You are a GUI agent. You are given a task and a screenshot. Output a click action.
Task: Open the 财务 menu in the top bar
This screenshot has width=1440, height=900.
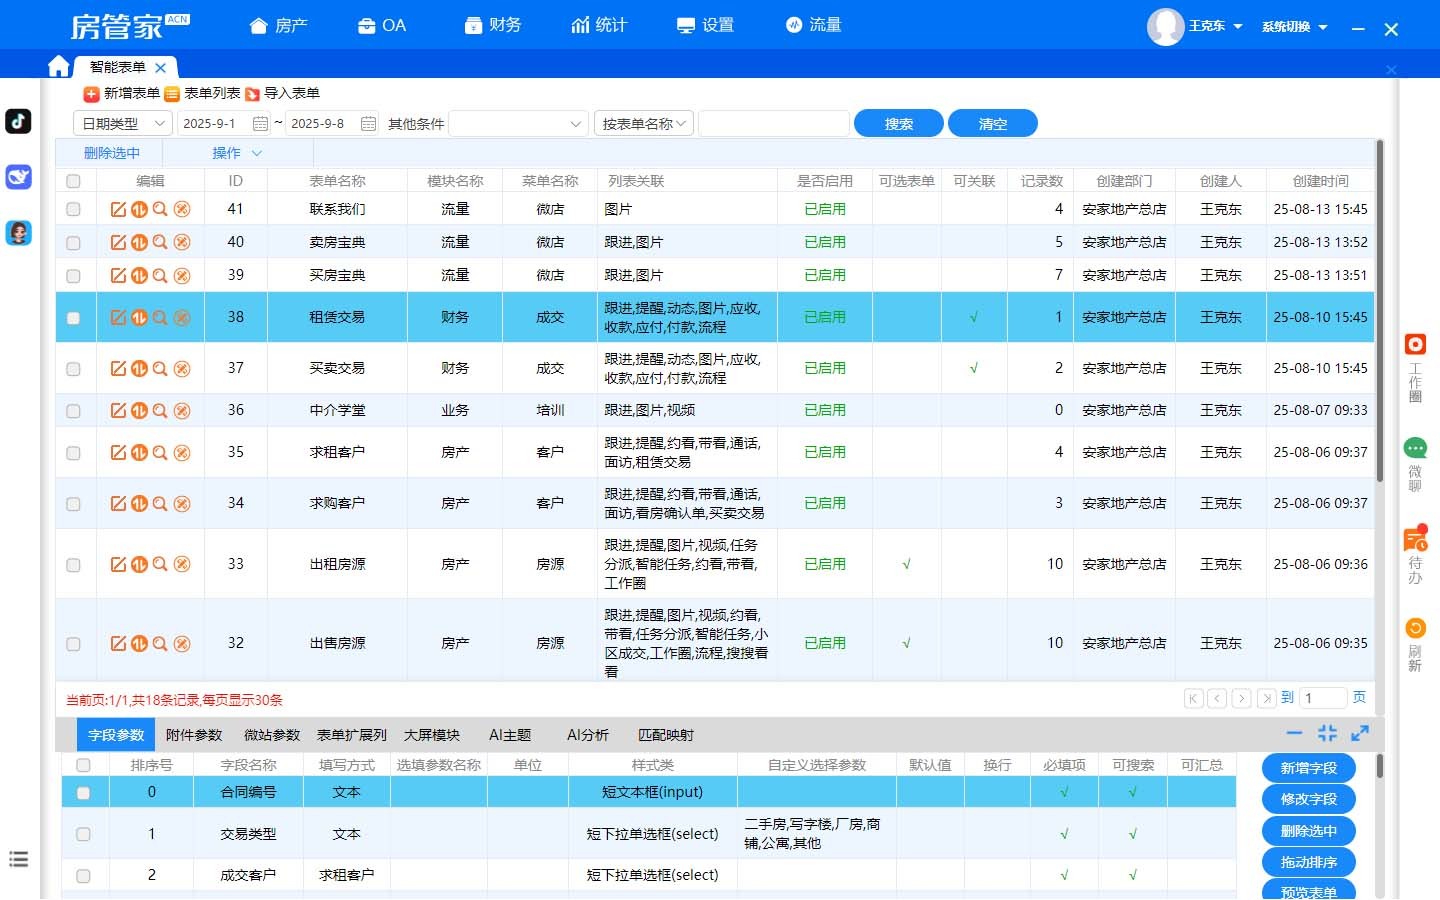(x=494, y=25)
